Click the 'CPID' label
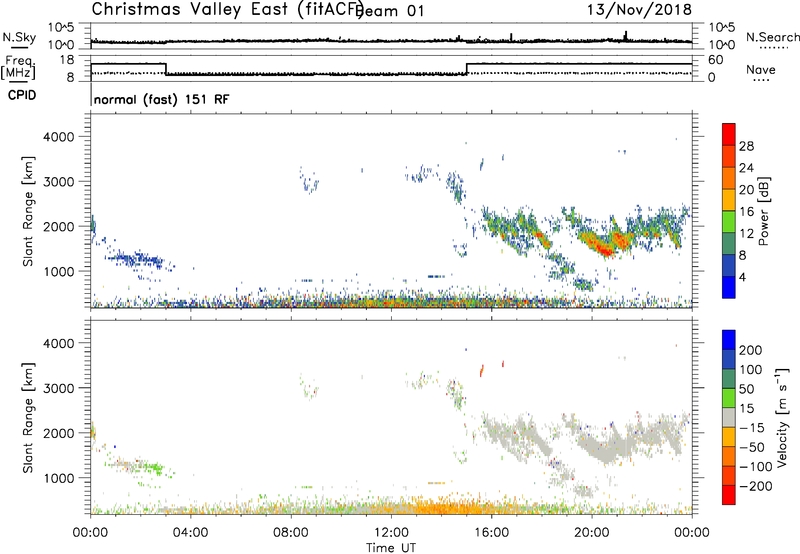The image size is (800, 554). [22, 95]
